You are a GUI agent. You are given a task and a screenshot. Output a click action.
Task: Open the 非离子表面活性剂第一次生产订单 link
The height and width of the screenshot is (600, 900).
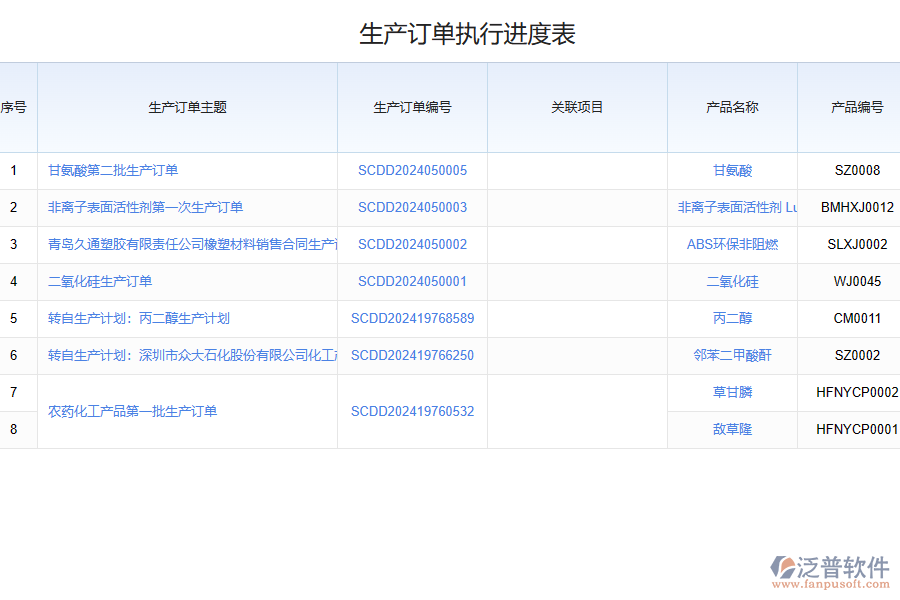tap(146, 208)
